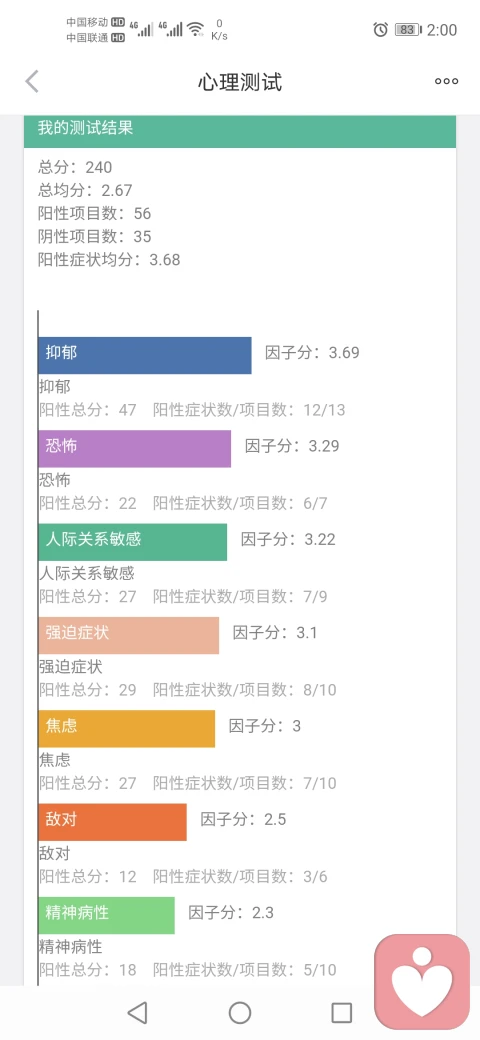Tap the yellow 焦虑 bar
Image resolution: width=480 pixels, height=1040 pixels.
pyautogui.click(x=127, y=728)
